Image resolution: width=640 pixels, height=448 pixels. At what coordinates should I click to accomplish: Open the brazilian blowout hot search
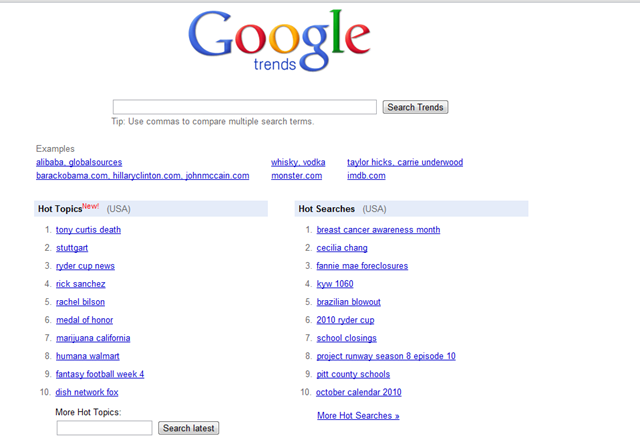coord(349,302)
